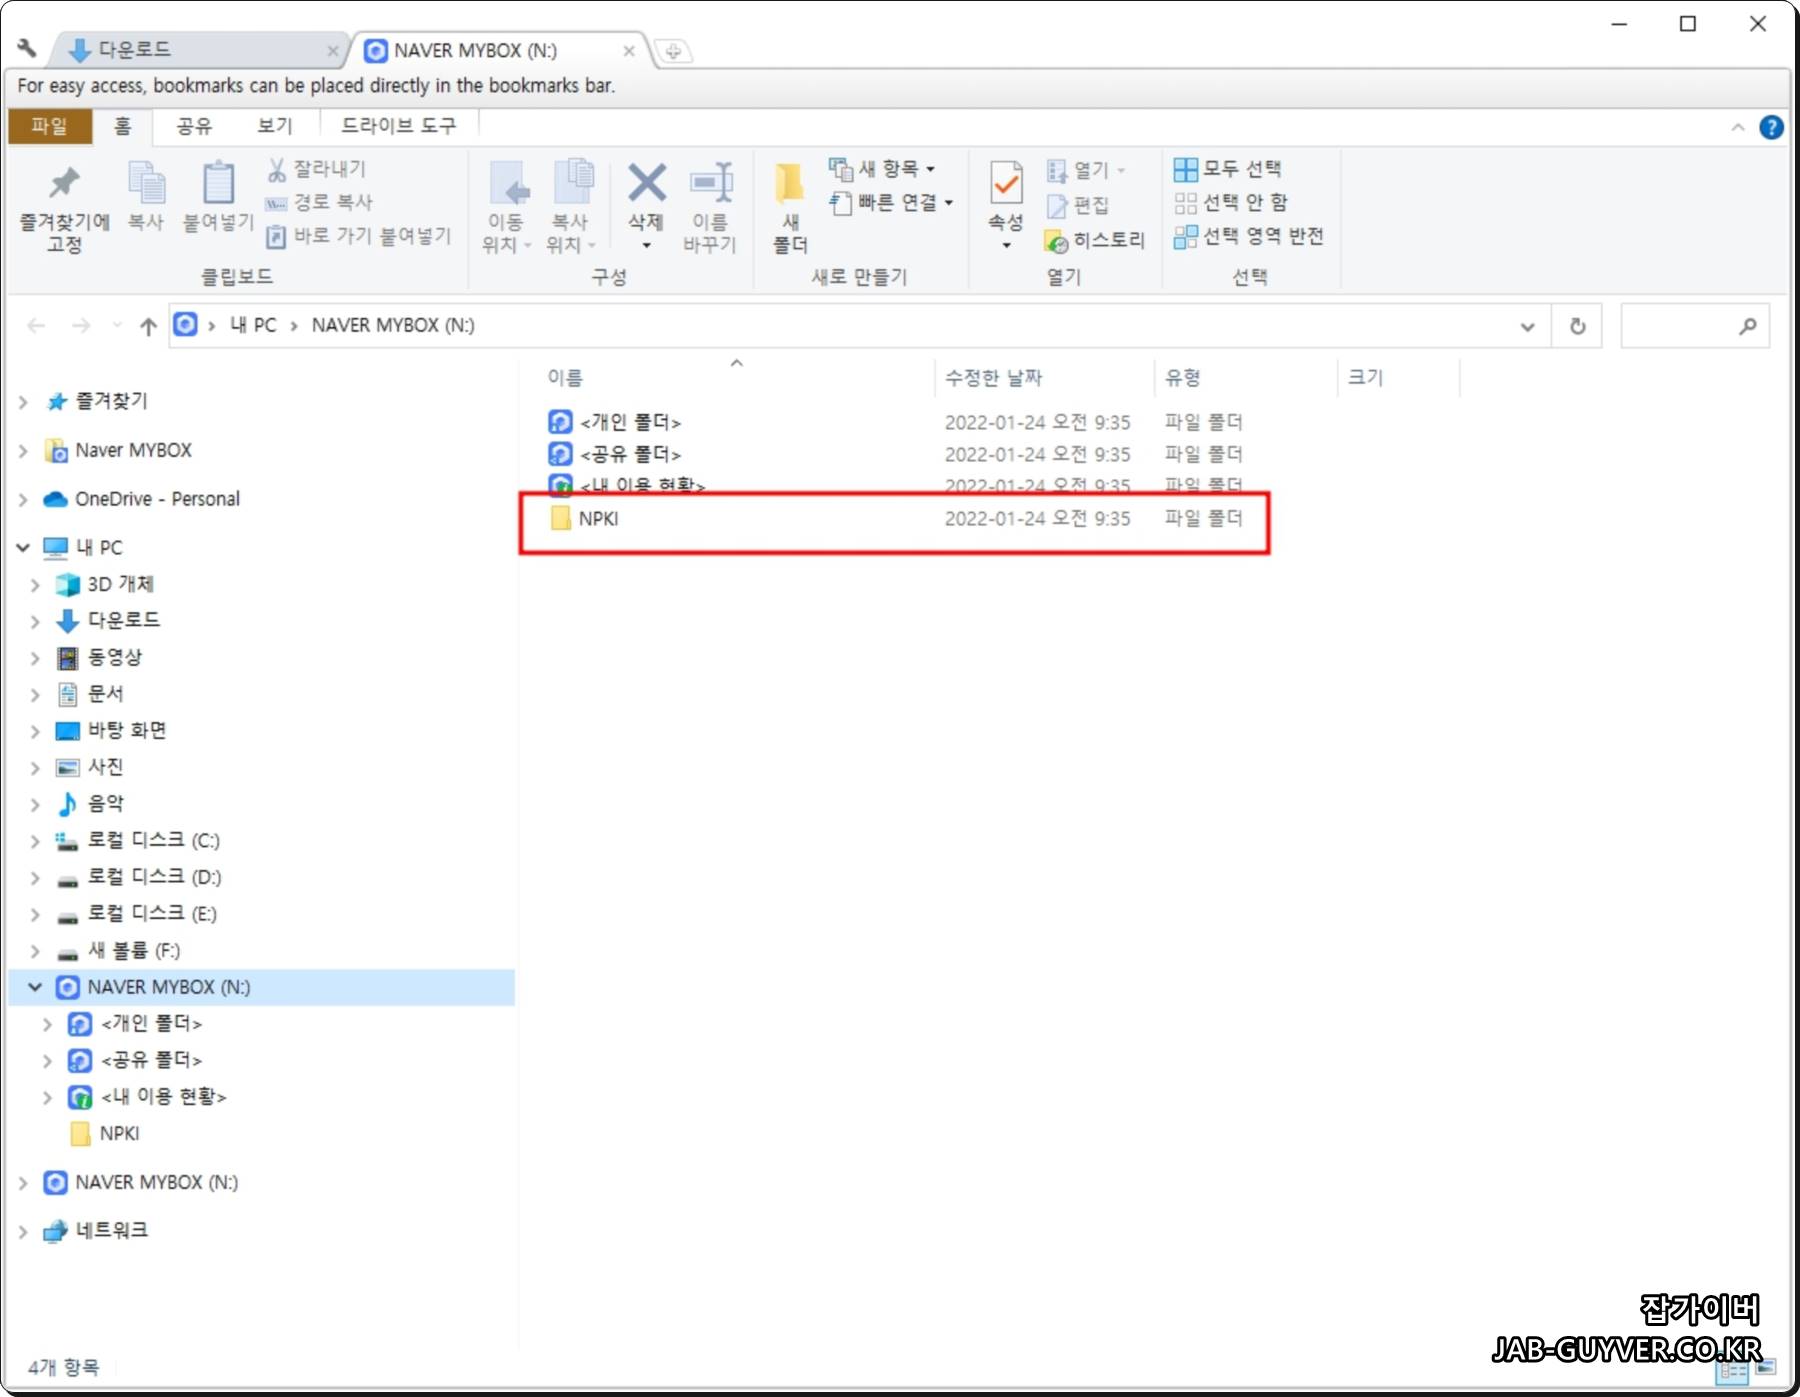Click 선택 영역 반전 invert selection

click(x=1248, y=236)
